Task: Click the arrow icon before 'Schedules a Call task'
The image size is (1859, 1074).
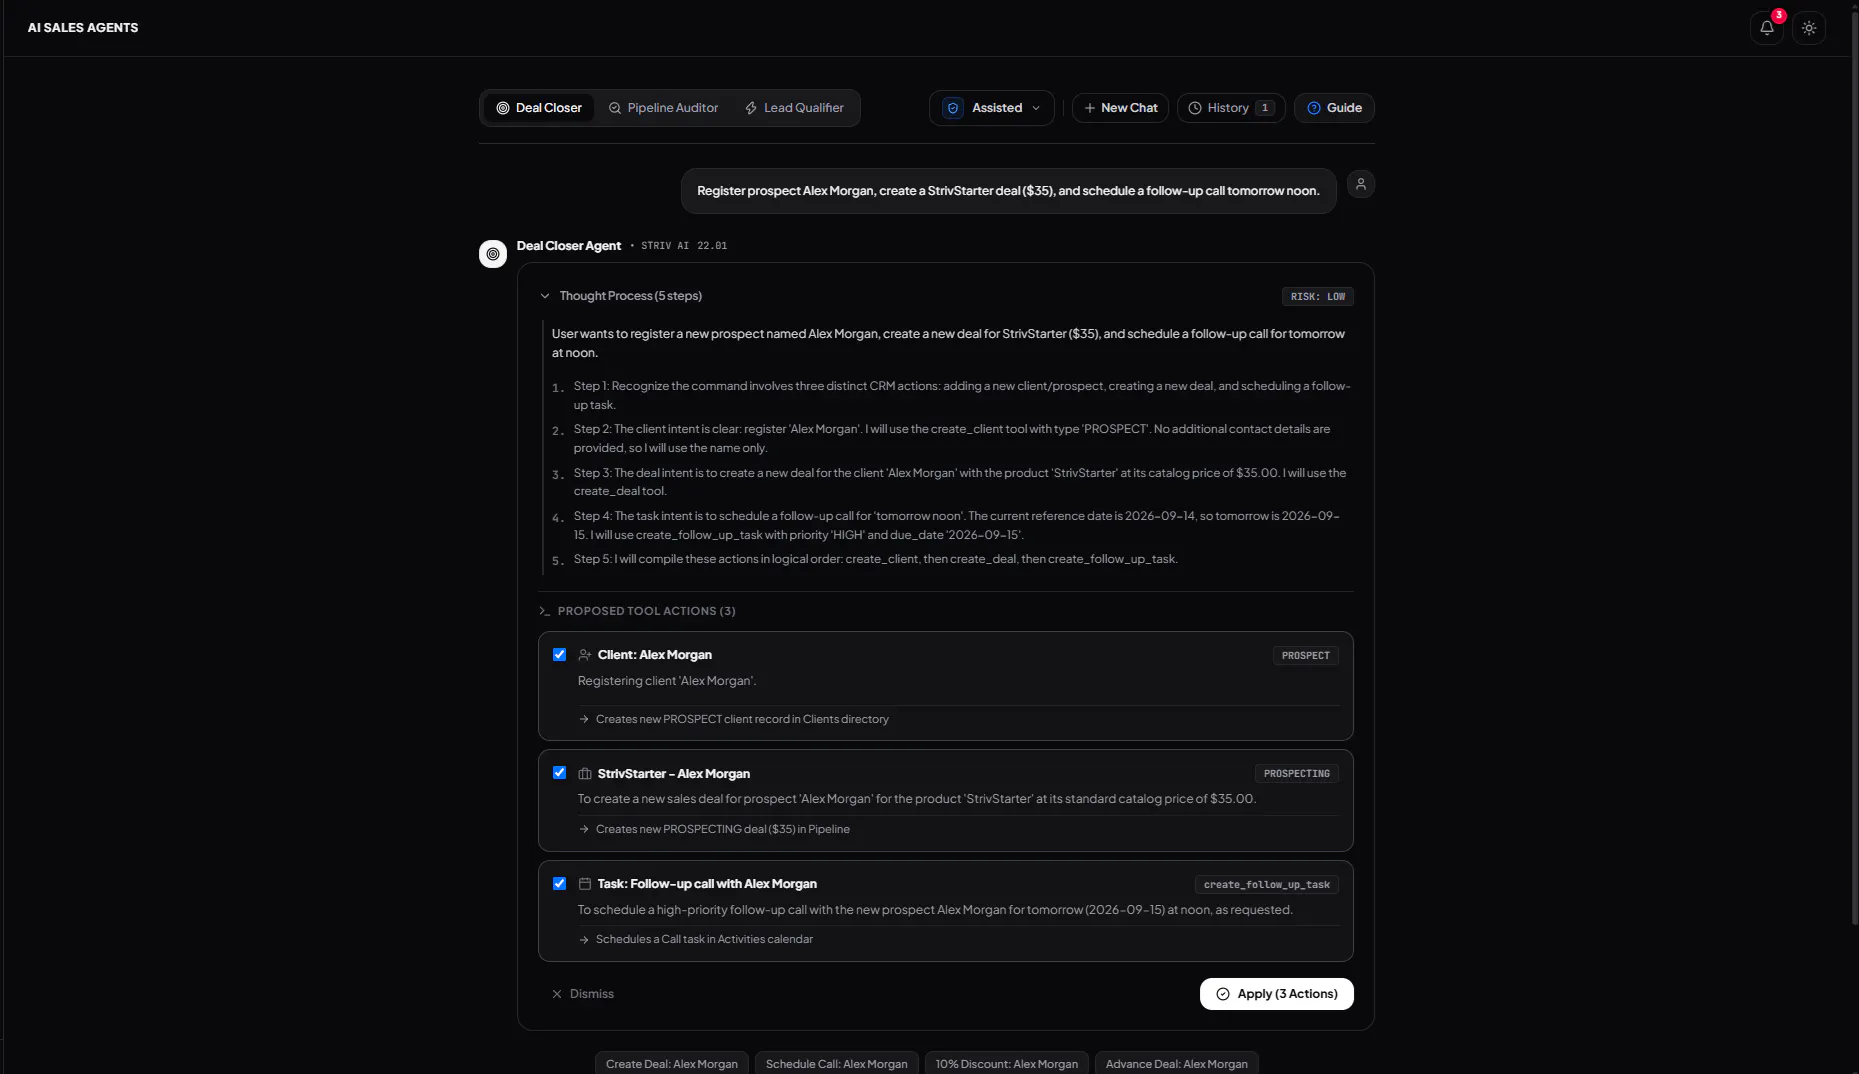Action: click(x=584, y=939)
